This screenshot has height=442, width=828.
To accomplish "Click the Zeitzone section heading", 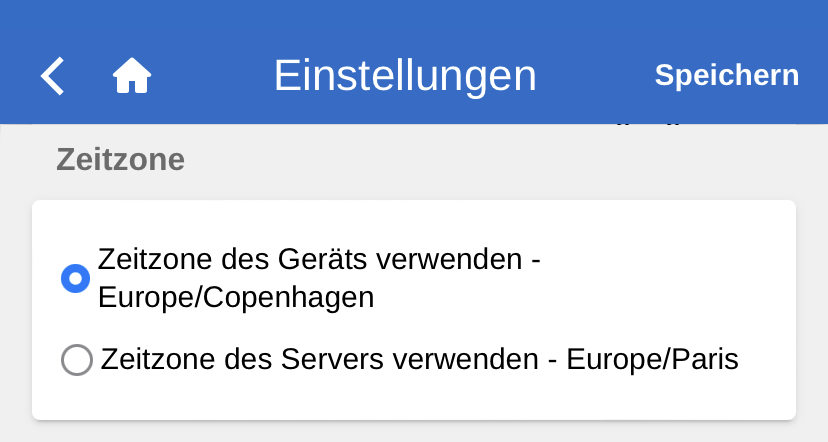I will coord(120,160).
